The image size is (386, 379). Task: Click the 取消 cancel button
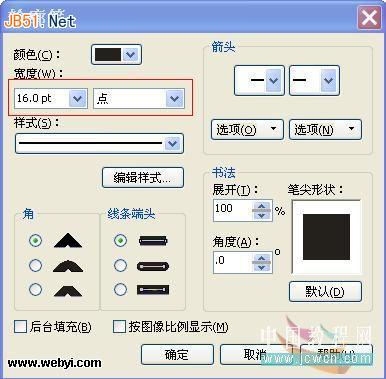[255, 354]
